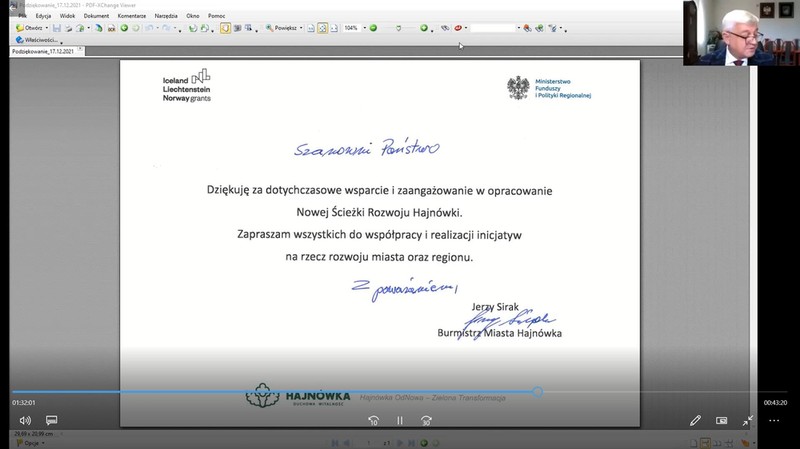Open the Pomoc menu
The height and width of the screenshot is (449, 800).
[216, 16]
